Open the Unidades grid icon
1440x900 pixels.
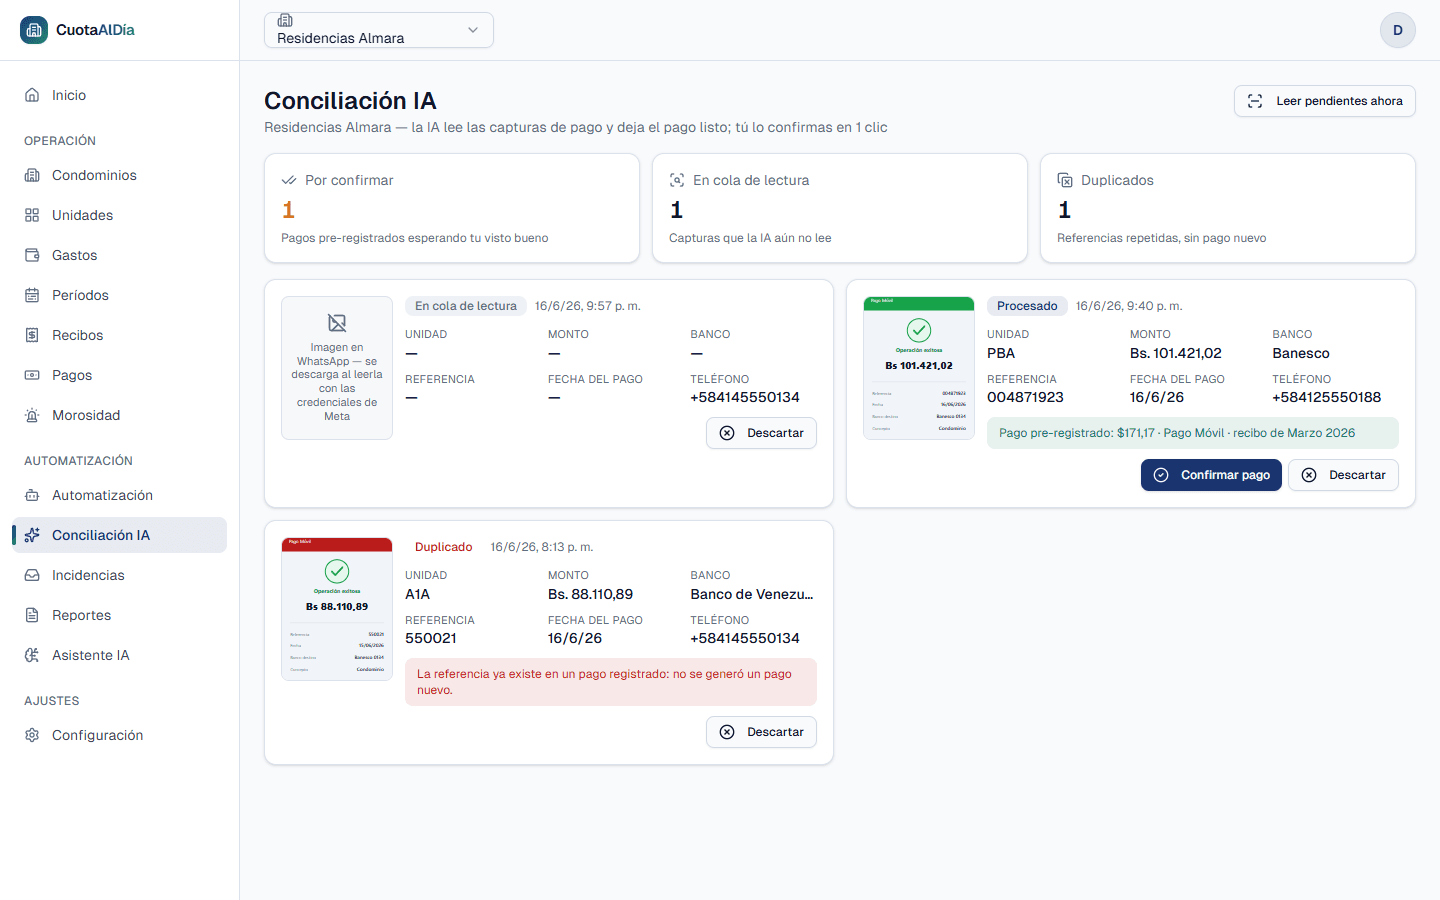pyautogui.click(x=32, y=215)
